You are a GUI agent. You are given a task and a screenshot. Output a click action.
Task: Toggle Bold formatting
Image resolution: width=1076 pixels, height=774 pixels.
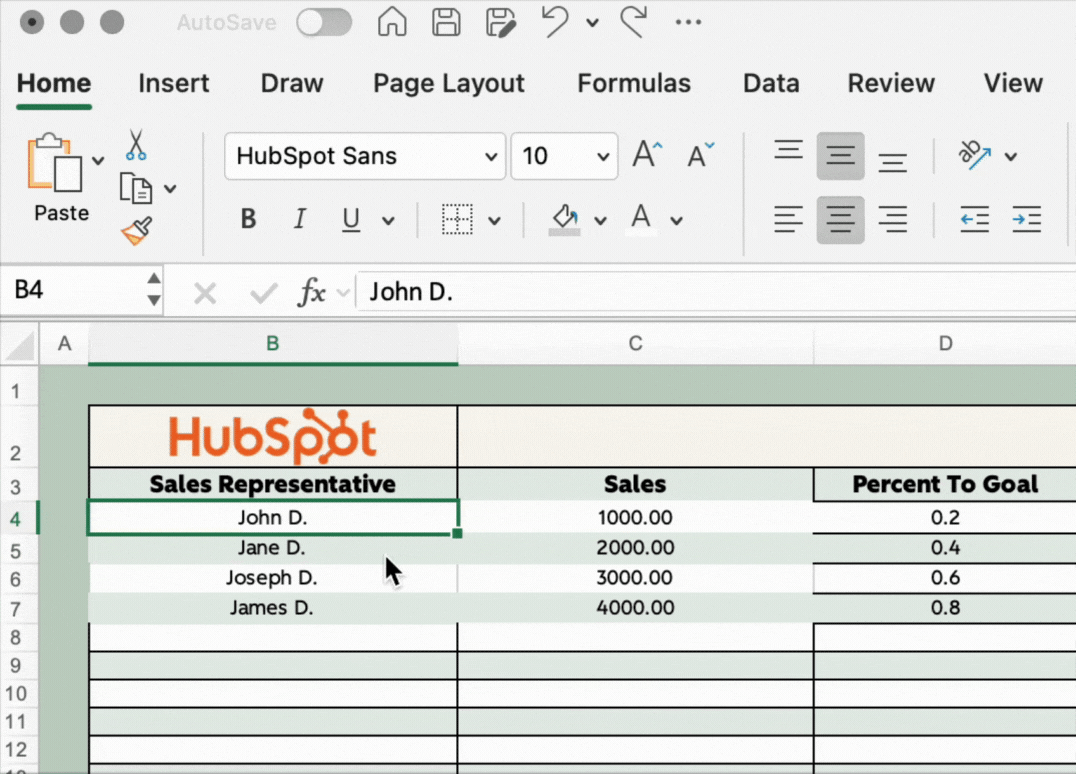pos(249,219)
